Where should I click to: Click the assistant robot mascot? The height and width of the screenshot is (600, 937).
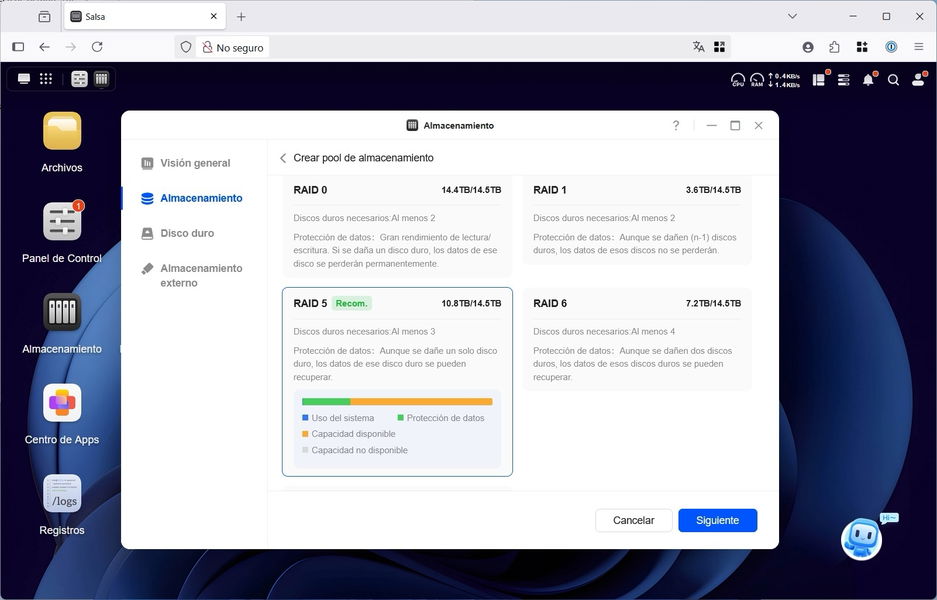tap(861, 538)
